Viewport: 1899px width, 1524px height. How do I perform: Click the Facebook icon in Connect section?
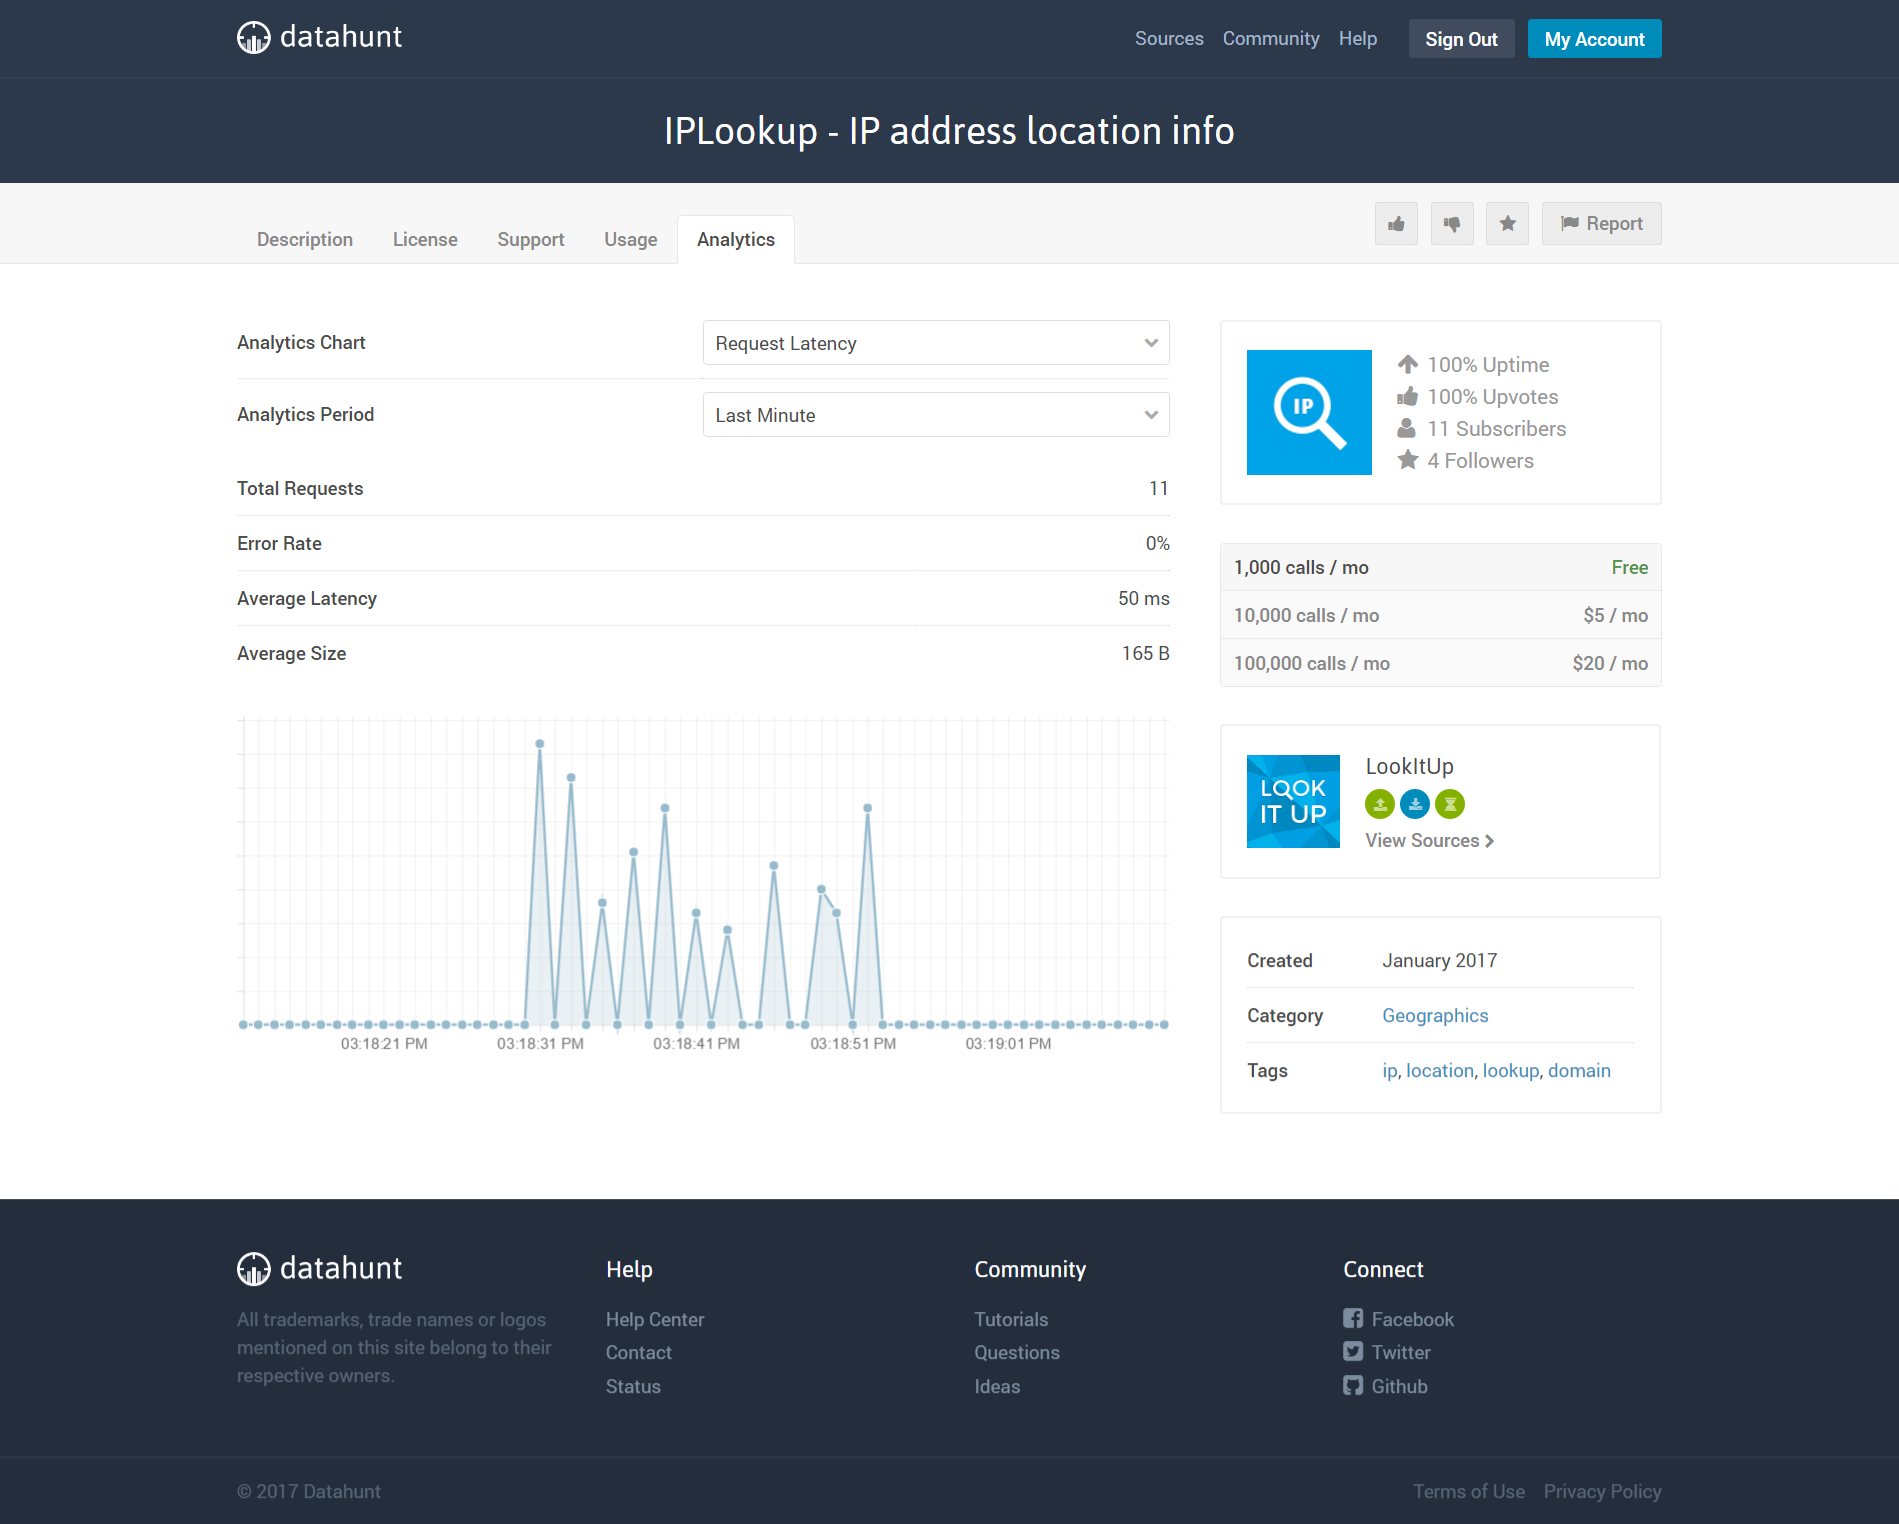point(1354,1318)
